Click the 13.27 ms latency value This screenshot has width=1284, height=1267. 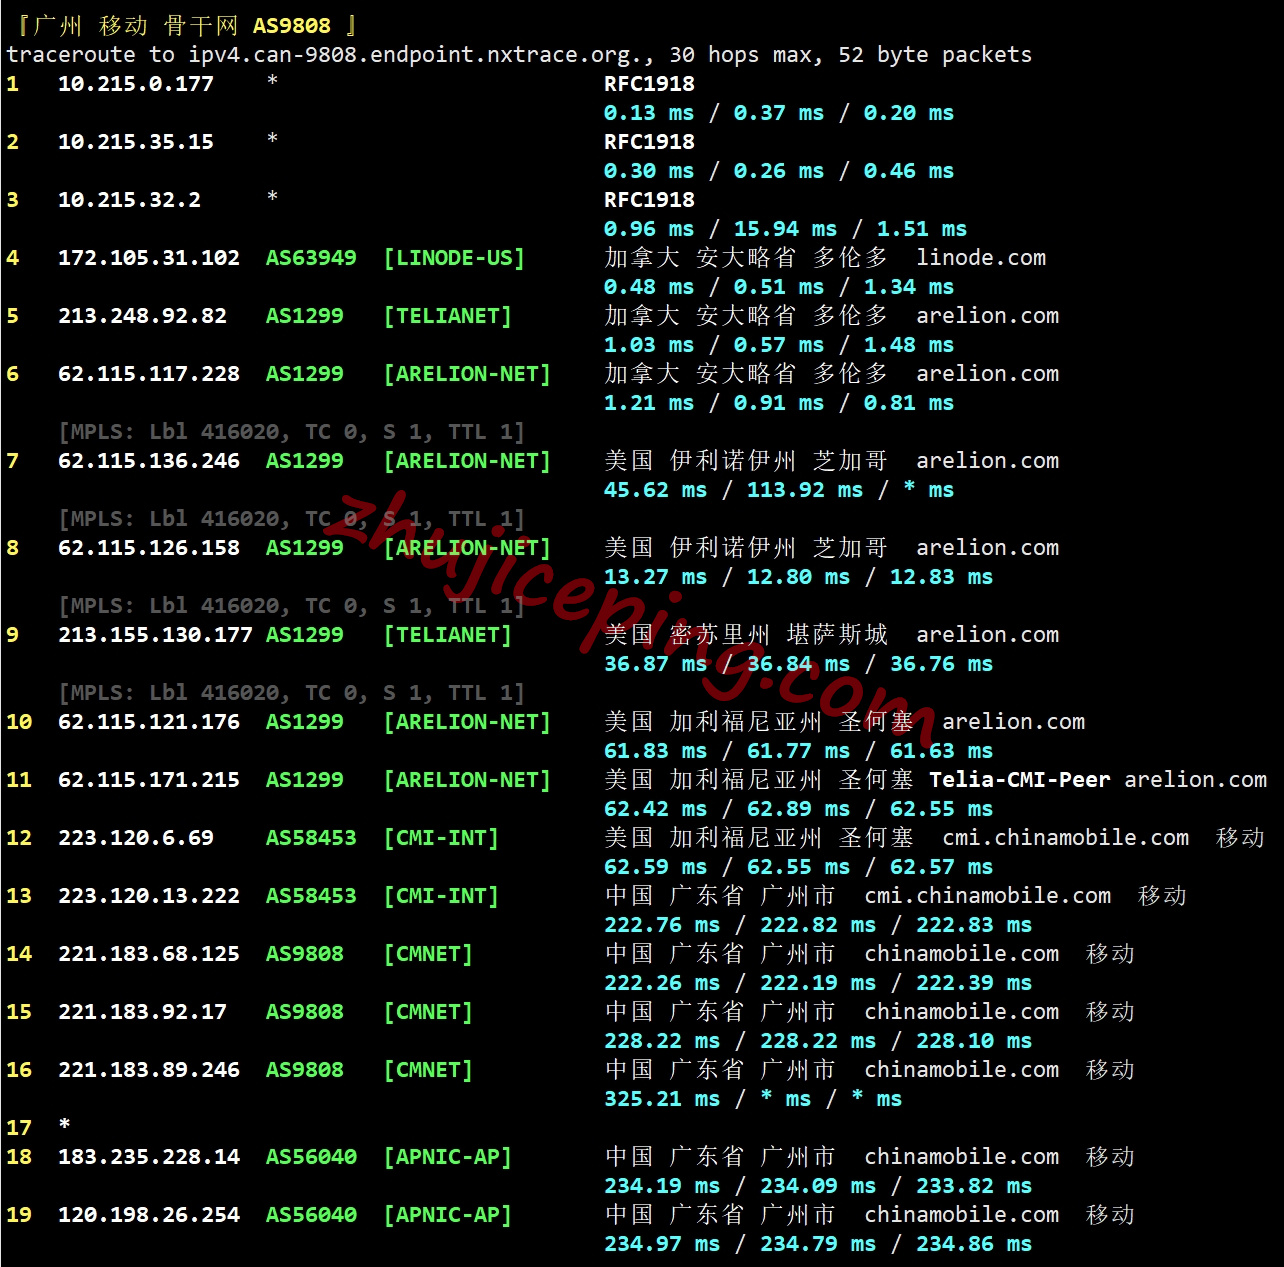click(x=655, y=577)
